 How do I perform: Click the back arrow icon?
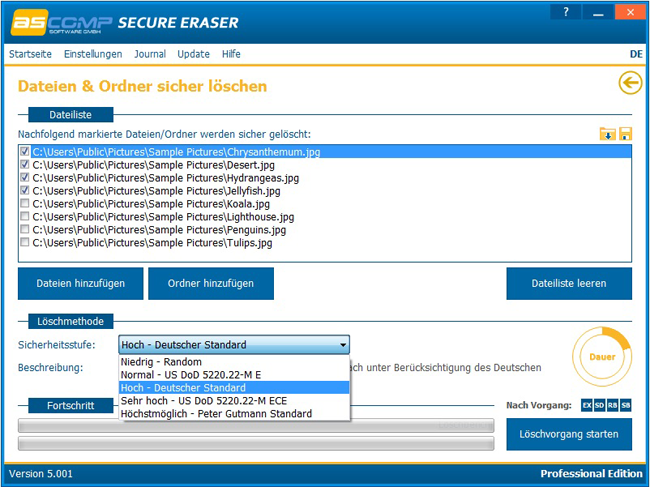630,83
